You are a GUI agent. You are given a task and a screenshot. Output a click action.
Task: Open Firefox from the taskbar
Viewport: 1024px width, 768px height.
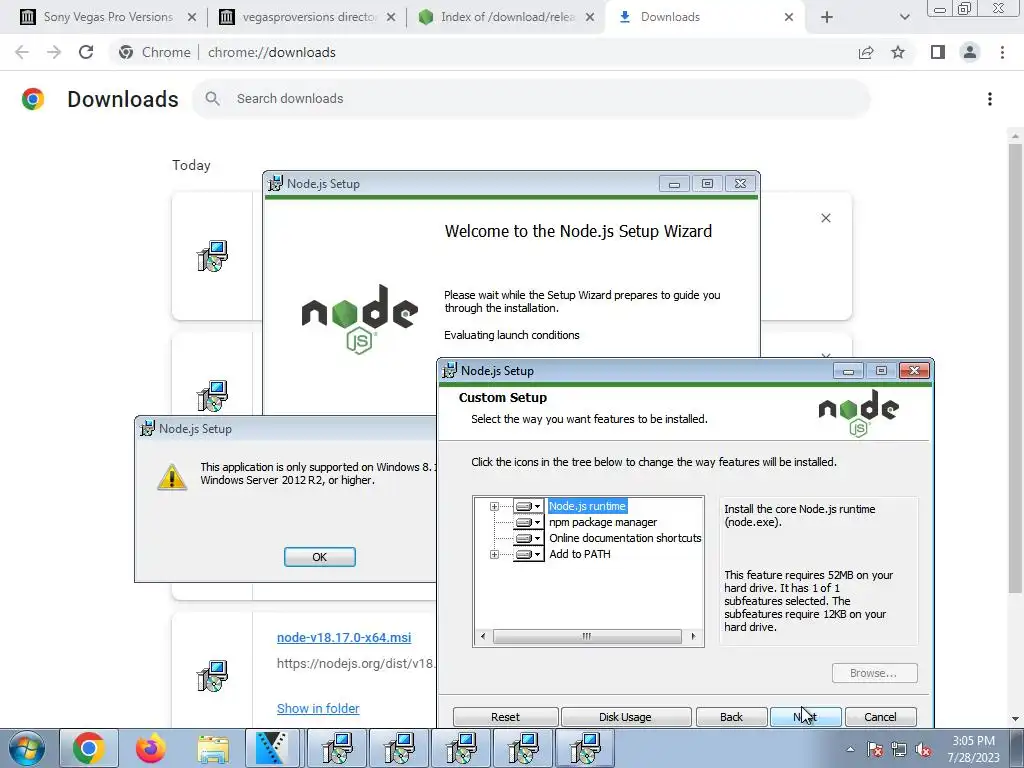[x=150, y=748]
